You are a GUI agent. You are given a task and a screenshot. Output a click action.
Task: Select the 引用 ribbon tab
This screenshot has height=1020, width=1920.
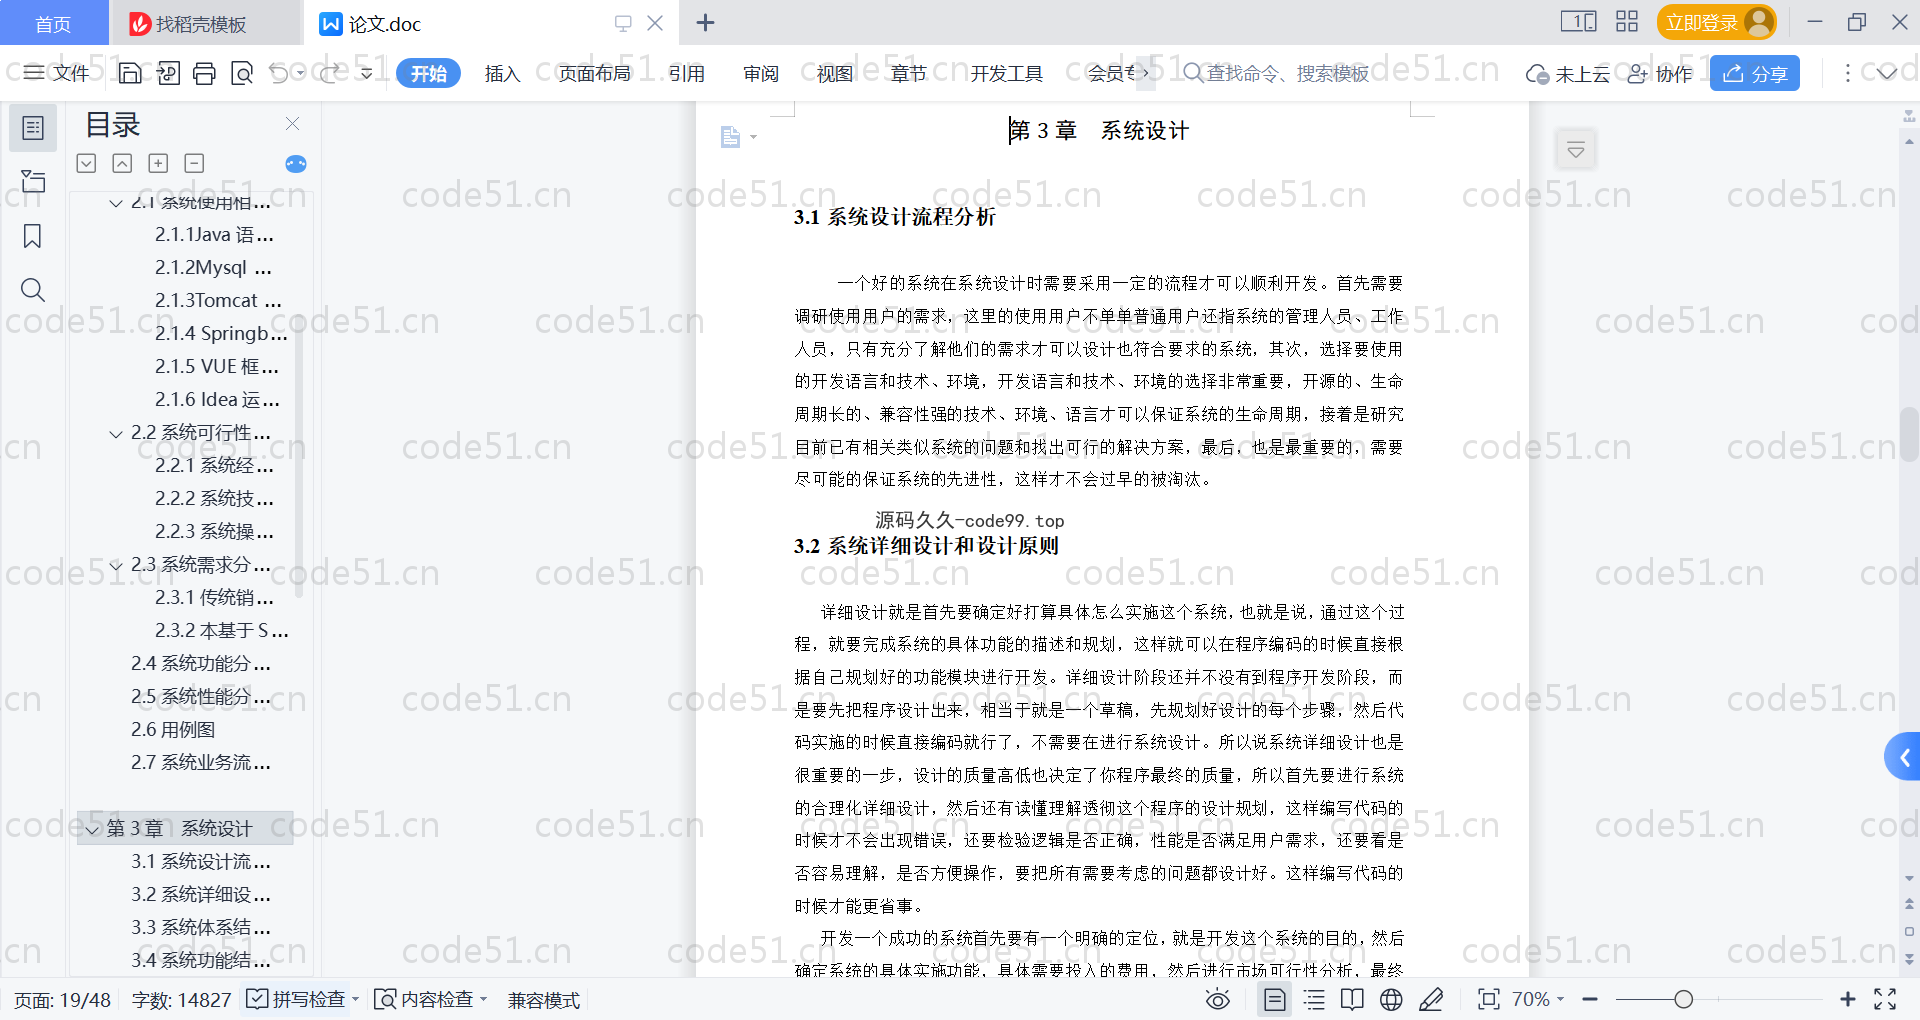pyautogui.click(x=687, y=73)
